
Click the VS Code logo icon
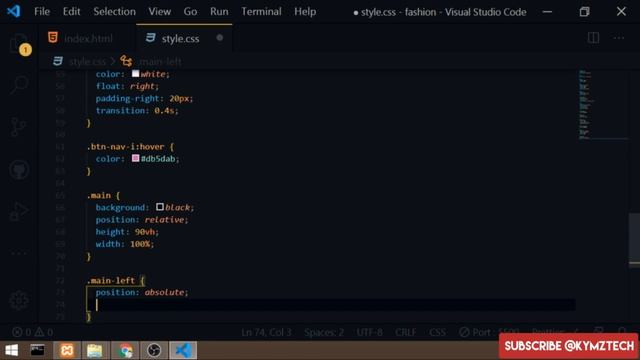coord(13,11)
